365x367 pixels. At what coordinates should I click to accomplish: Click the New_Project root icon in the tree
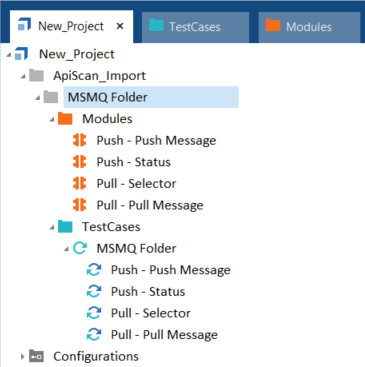(x=22, y=54)
